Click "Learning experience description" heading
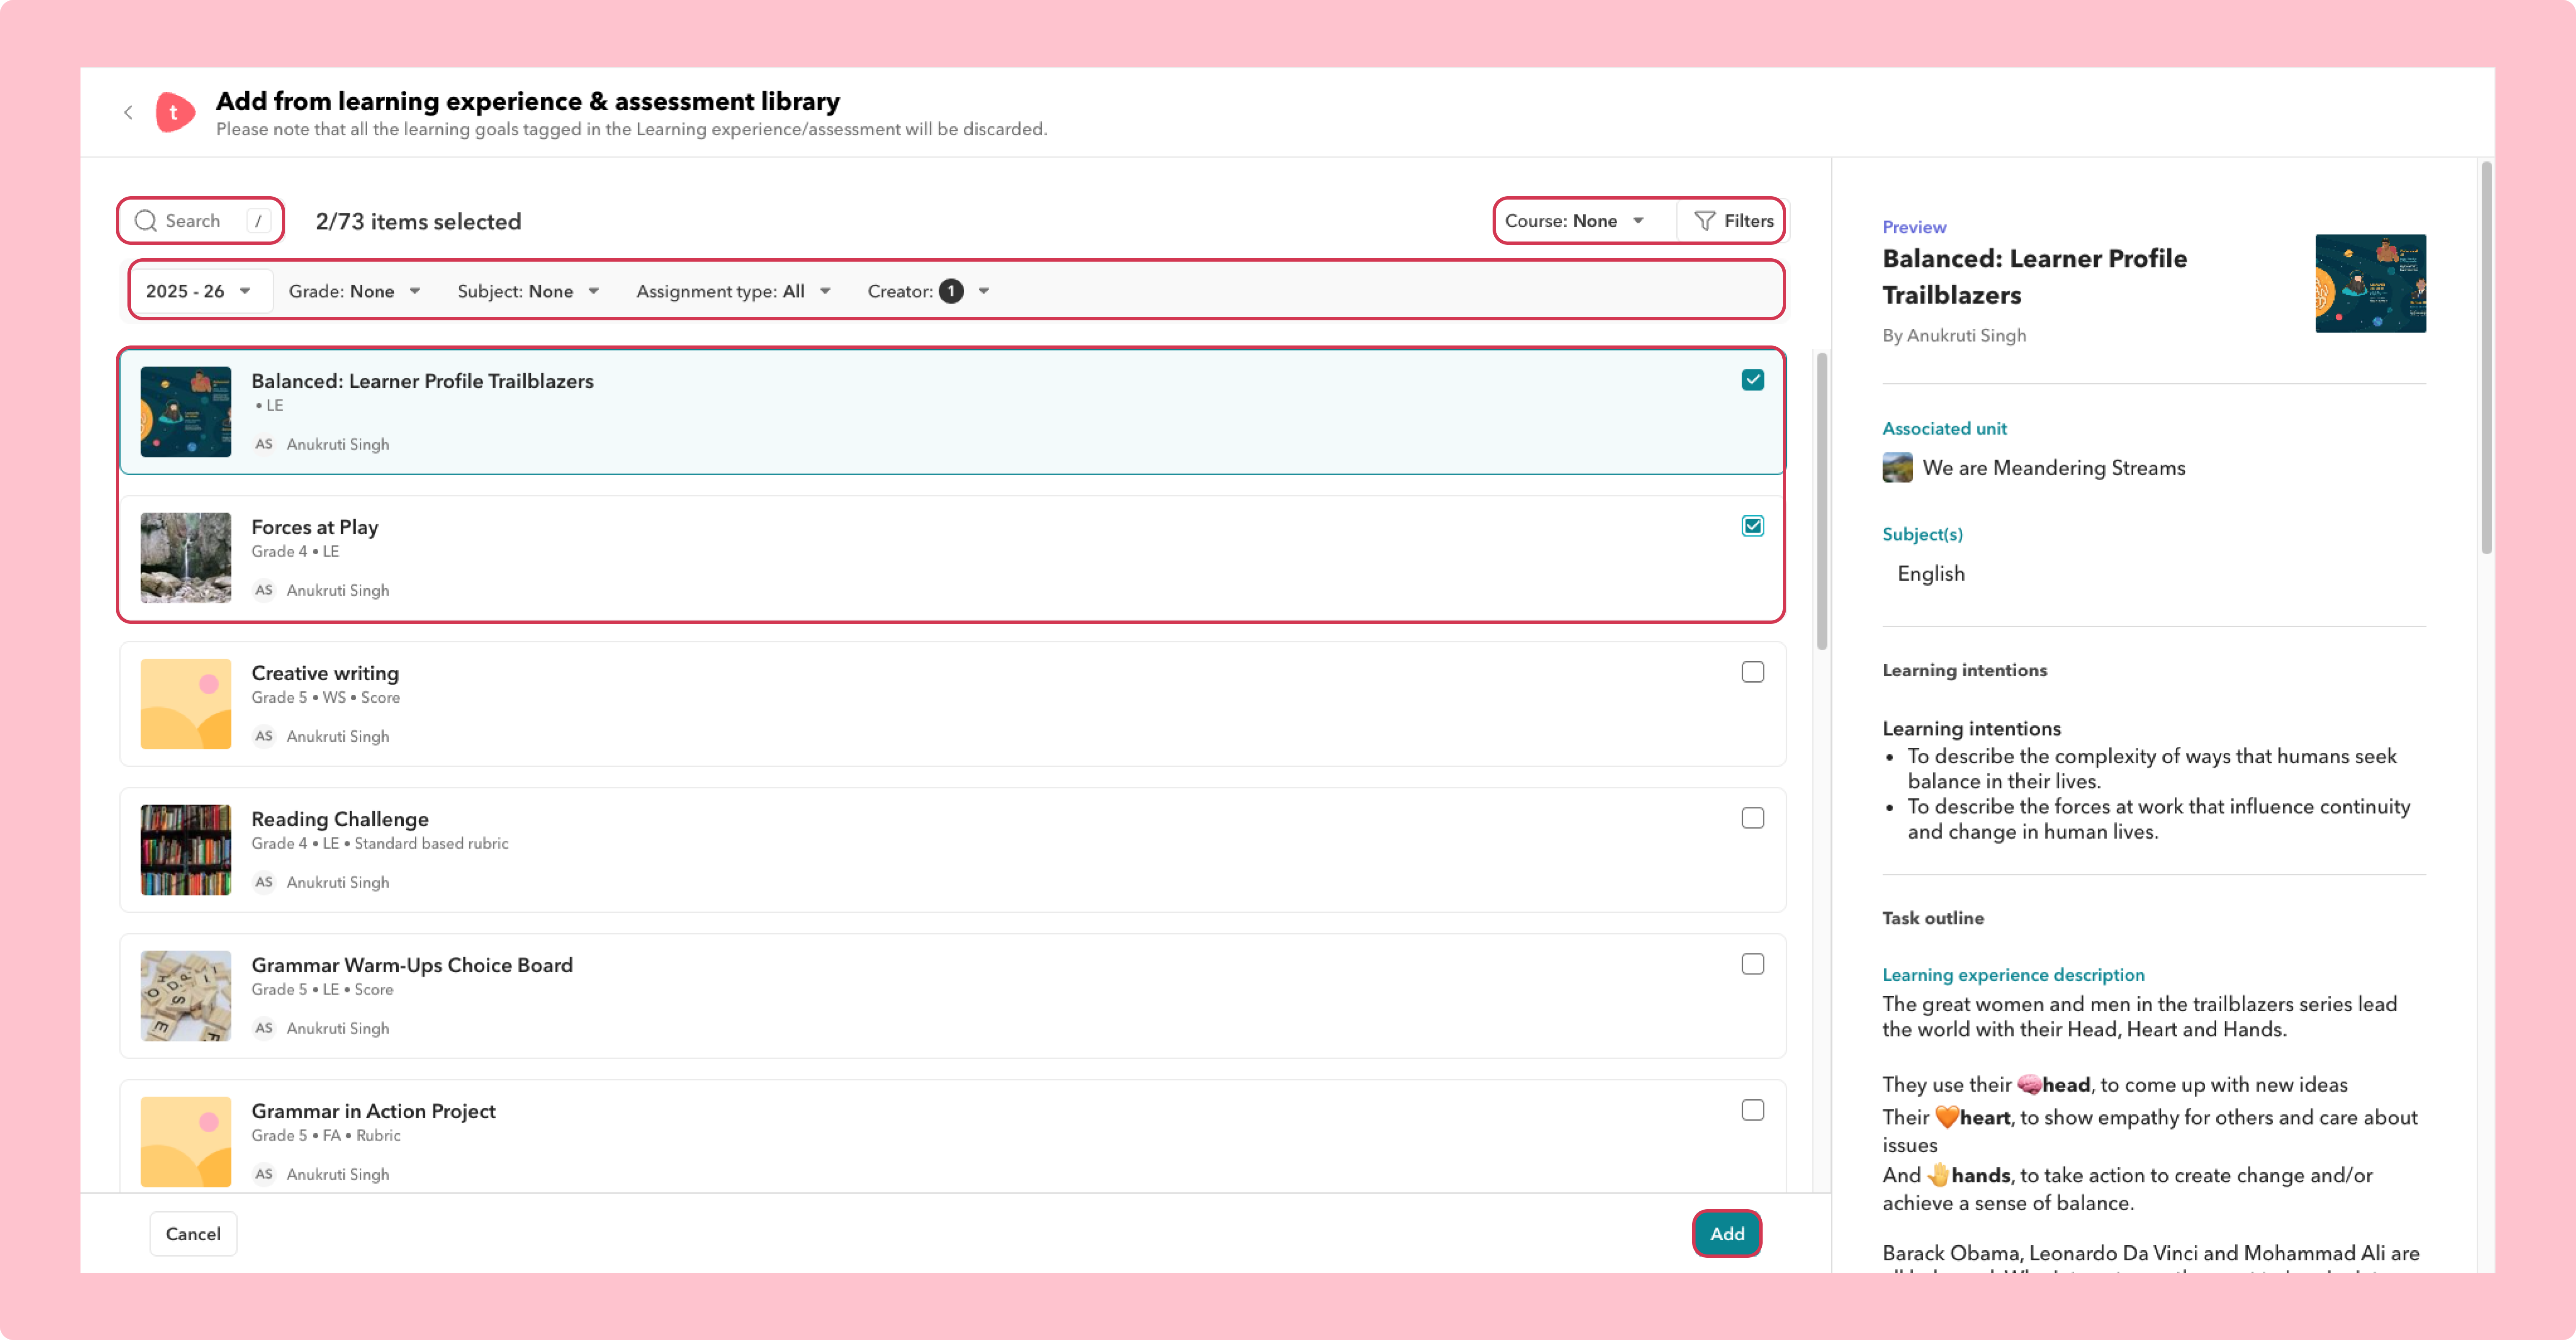Image resolution: width=2576 pixels, height=1340 pixels. pos(2014,975)
